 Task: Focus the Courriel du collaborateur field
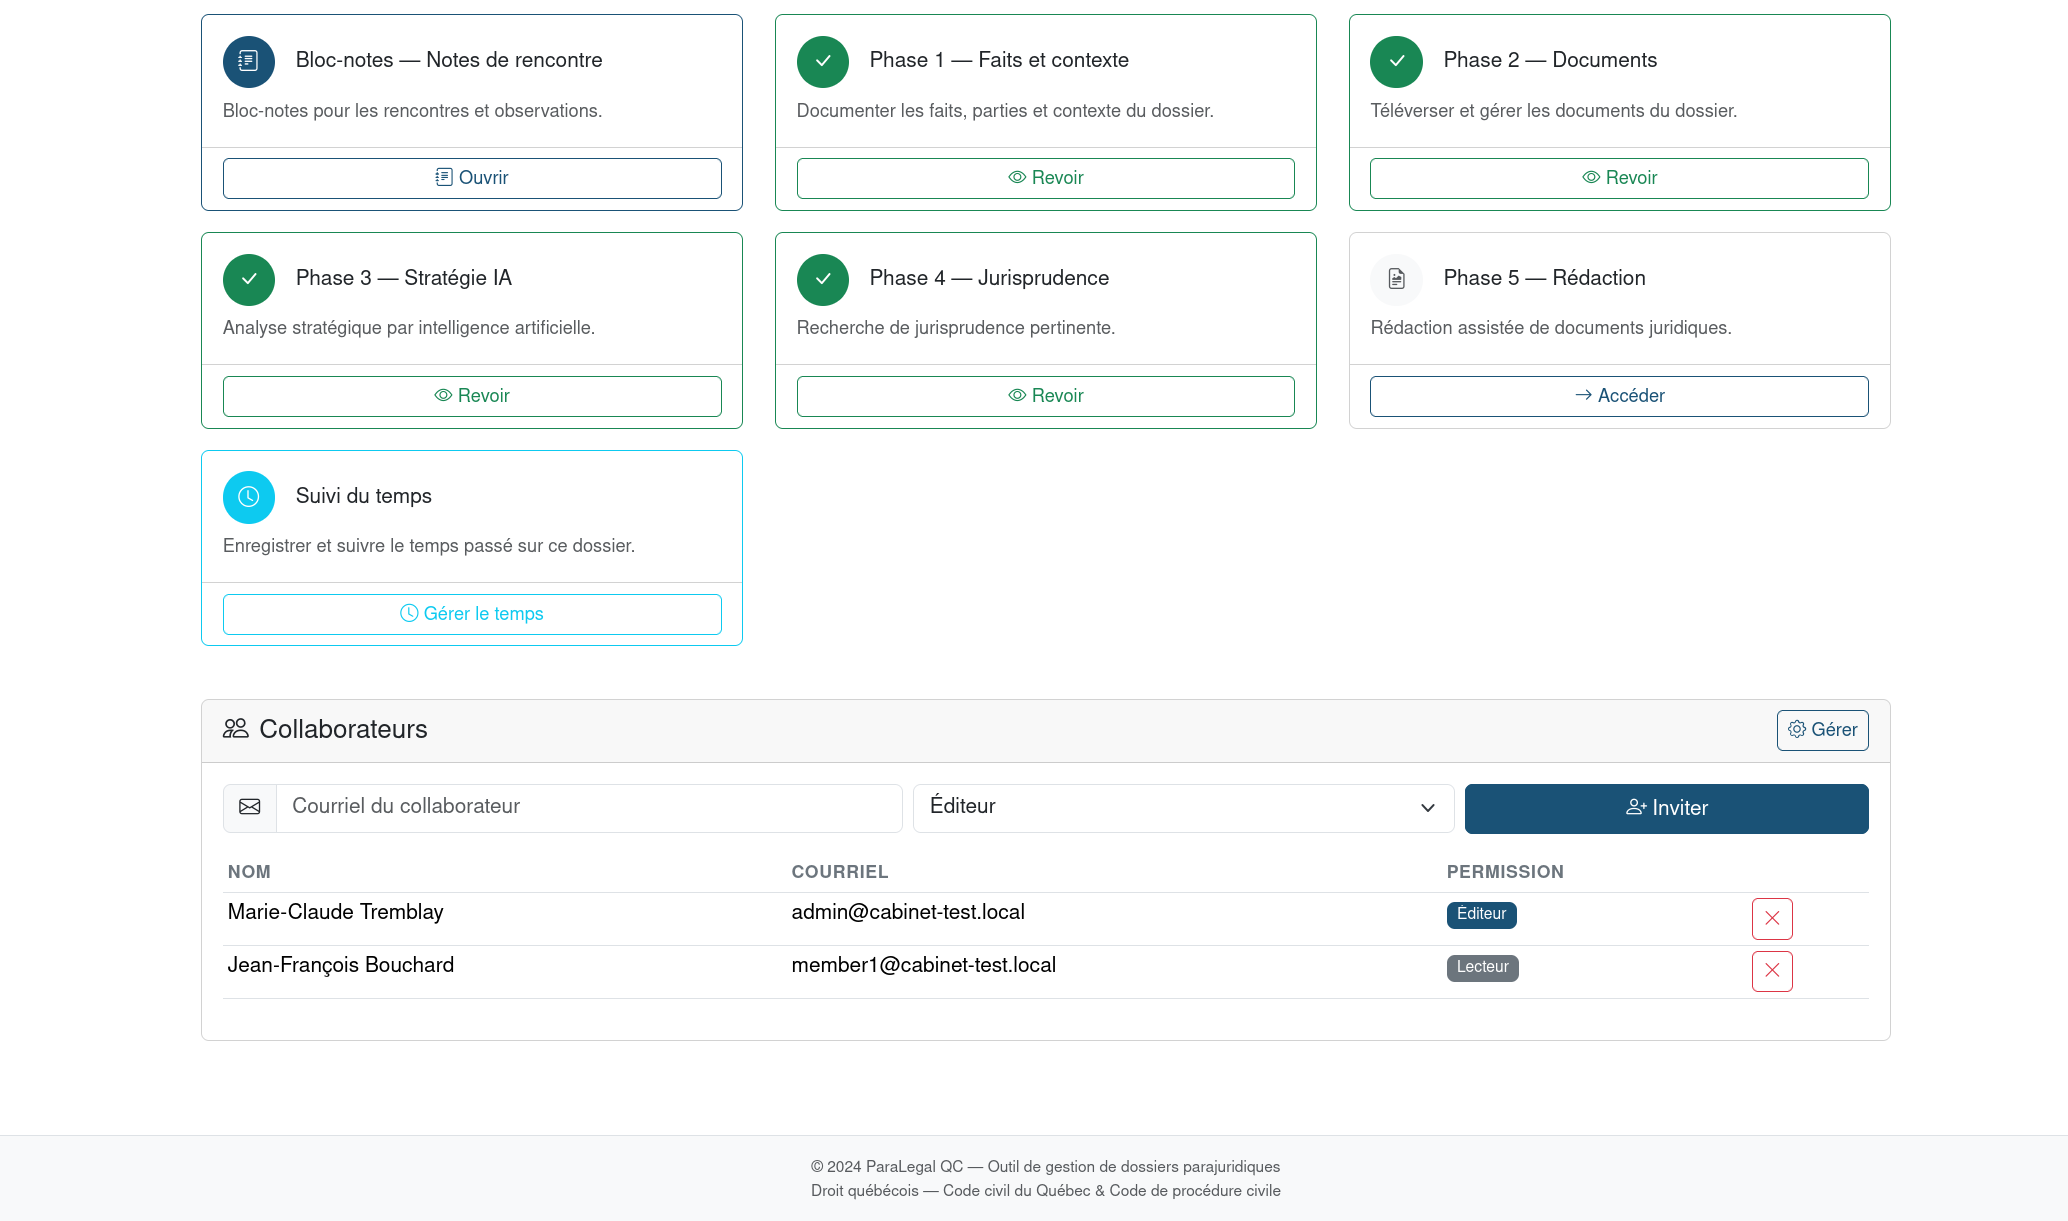coord(590,807)
